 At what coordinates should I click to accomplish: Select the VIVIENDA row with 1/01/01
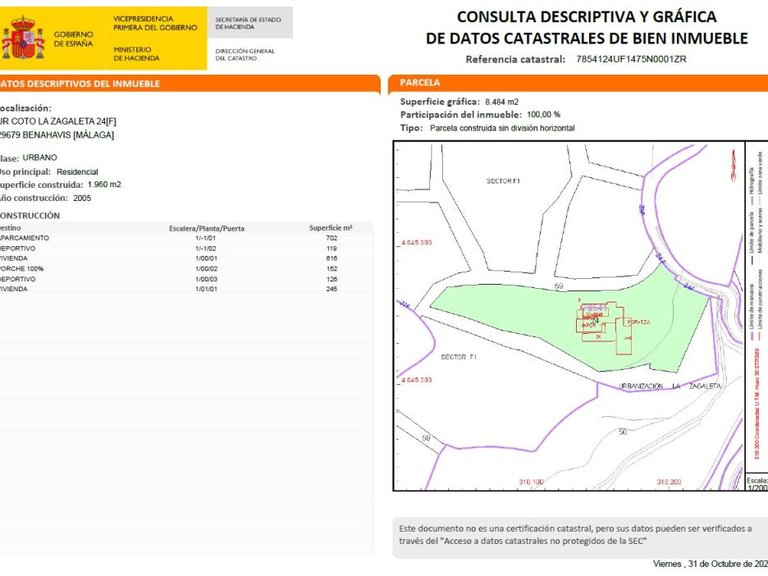pos(186,289)
